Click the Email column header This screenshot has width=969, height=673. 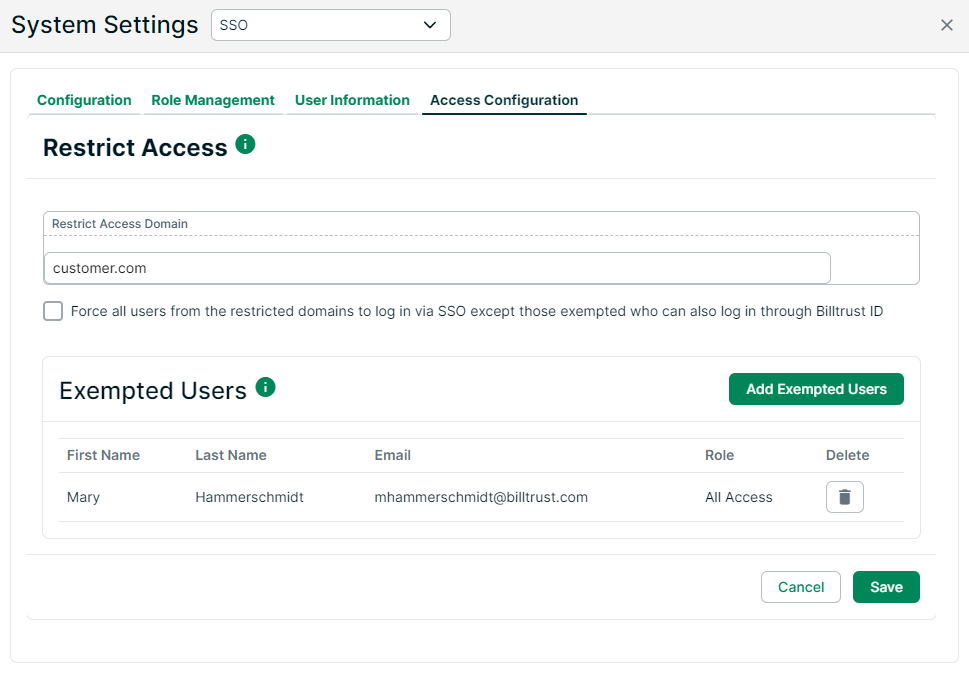[x=392, y=455]
